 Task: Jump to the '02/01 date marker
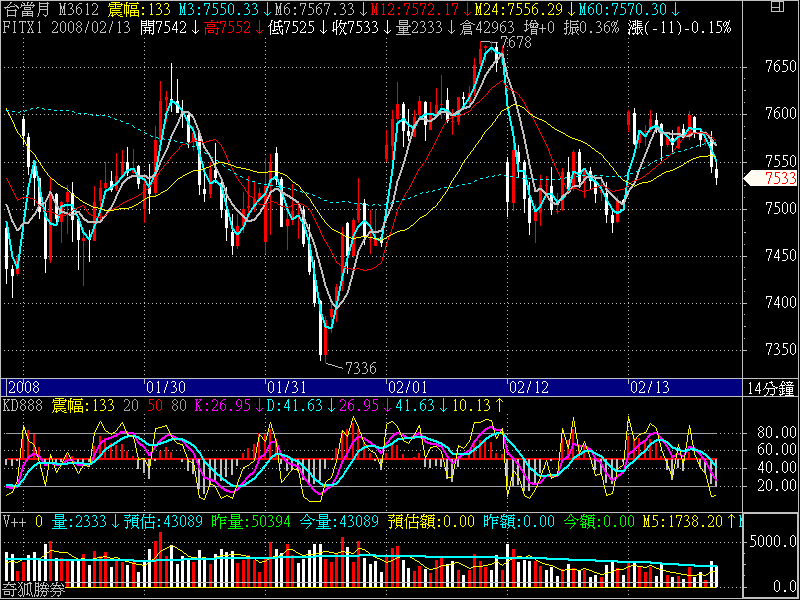(407, 386)
